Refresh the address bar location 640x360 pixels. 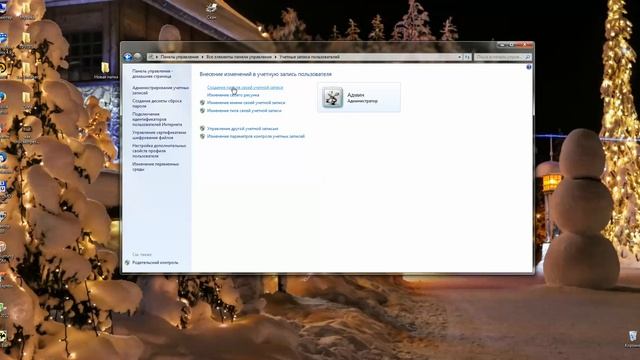(x=467, y=57)
